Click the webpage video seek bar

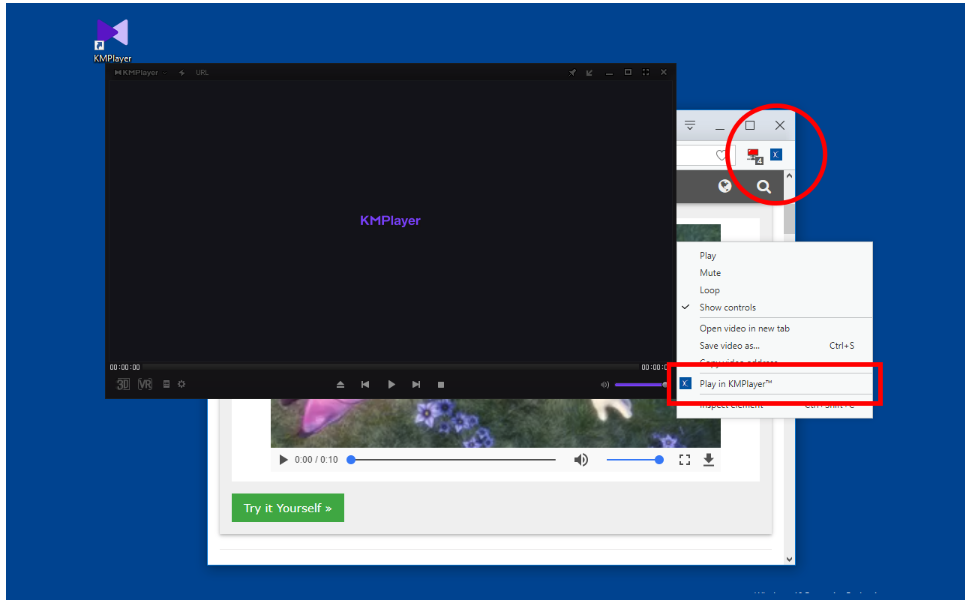452,460
